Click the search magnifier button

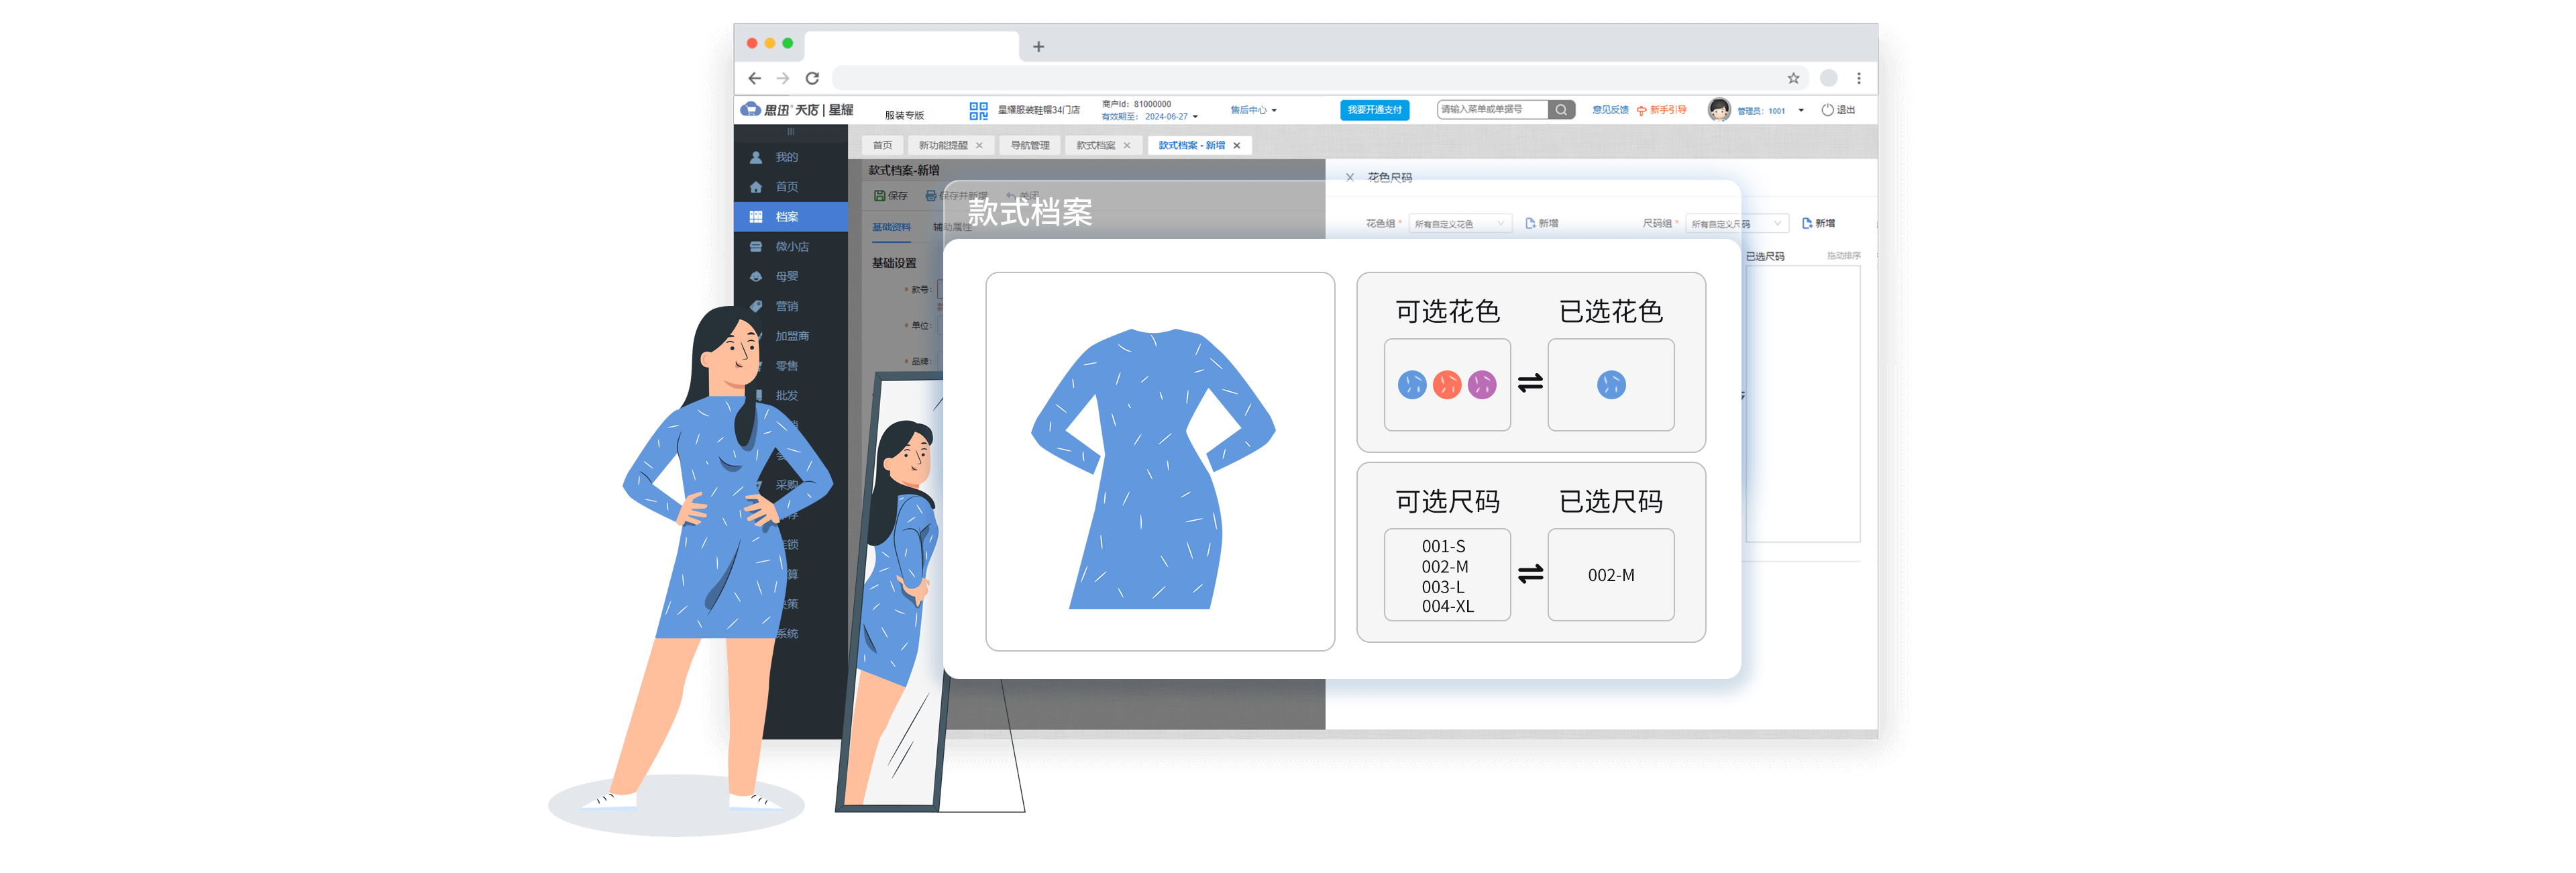(x=1560, y=110)
